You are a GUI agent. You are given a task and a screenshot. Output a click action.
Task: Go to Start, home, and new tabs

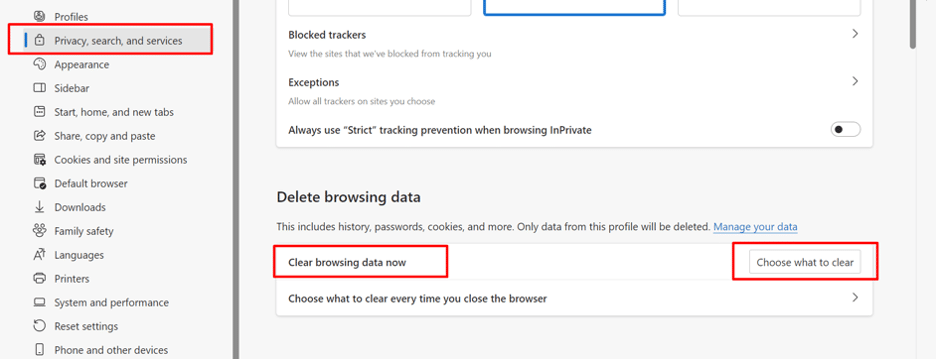(114, 112)
